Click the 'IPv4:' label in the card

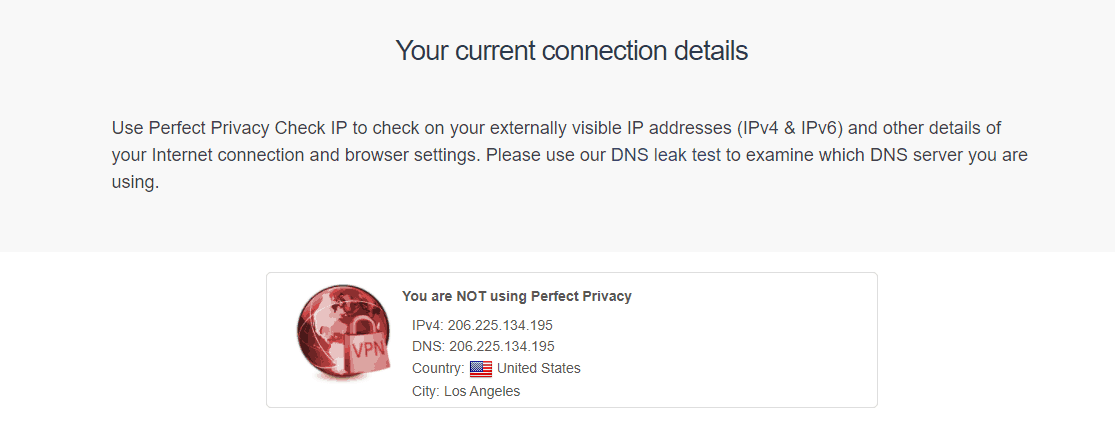click(427, 325)
